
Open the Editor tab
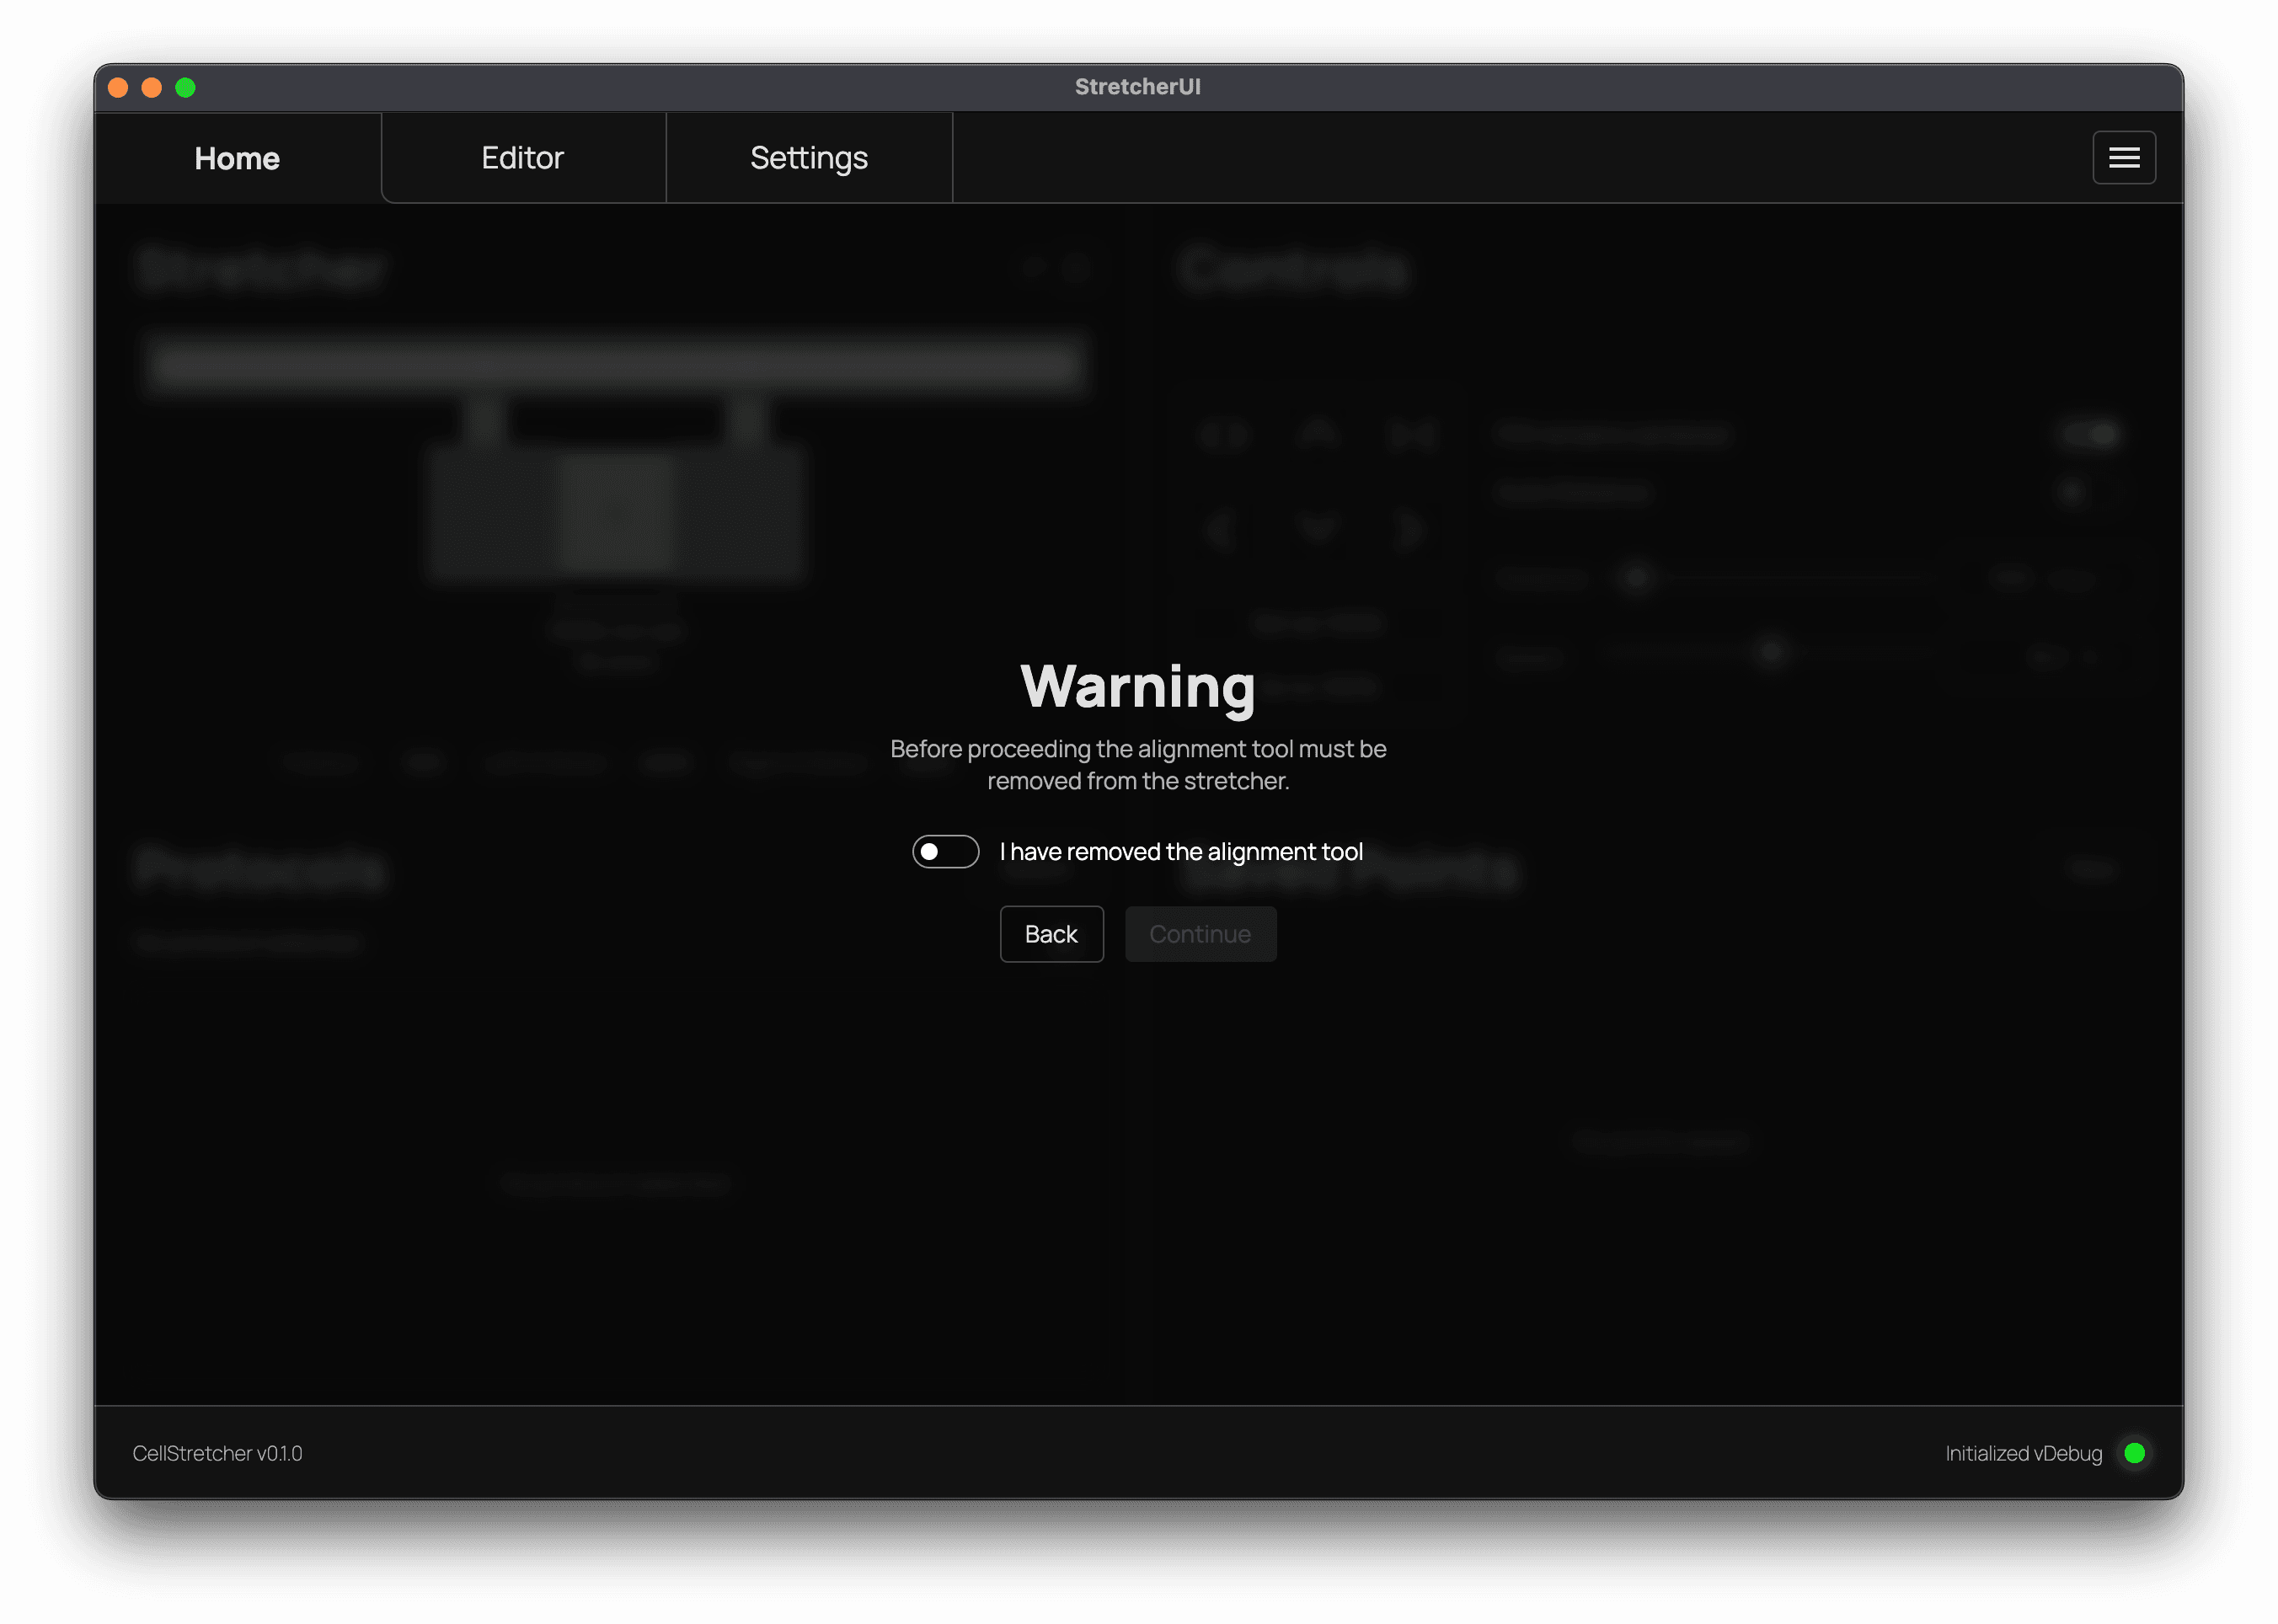coord(523,158)
